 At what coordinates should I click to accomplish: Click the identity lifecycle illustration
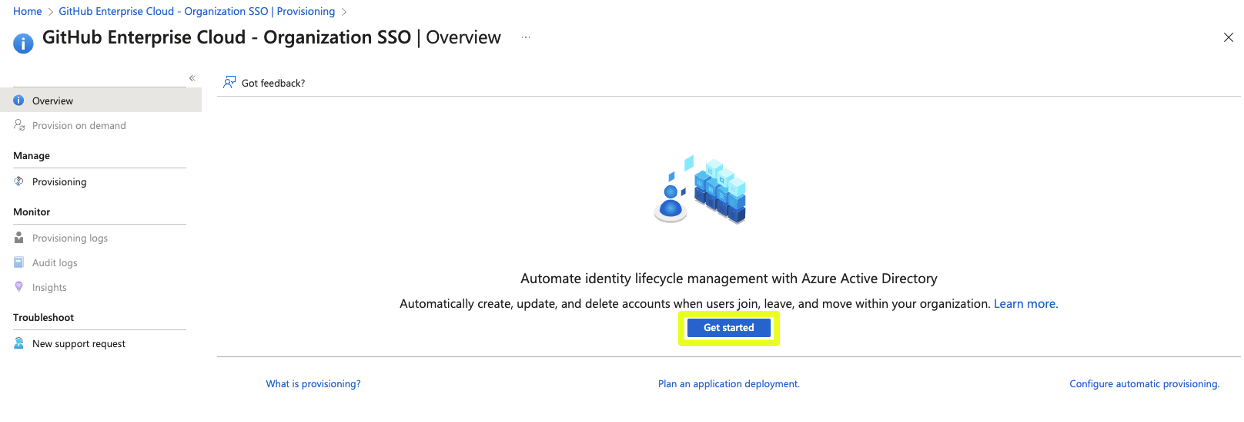[701, 189]
